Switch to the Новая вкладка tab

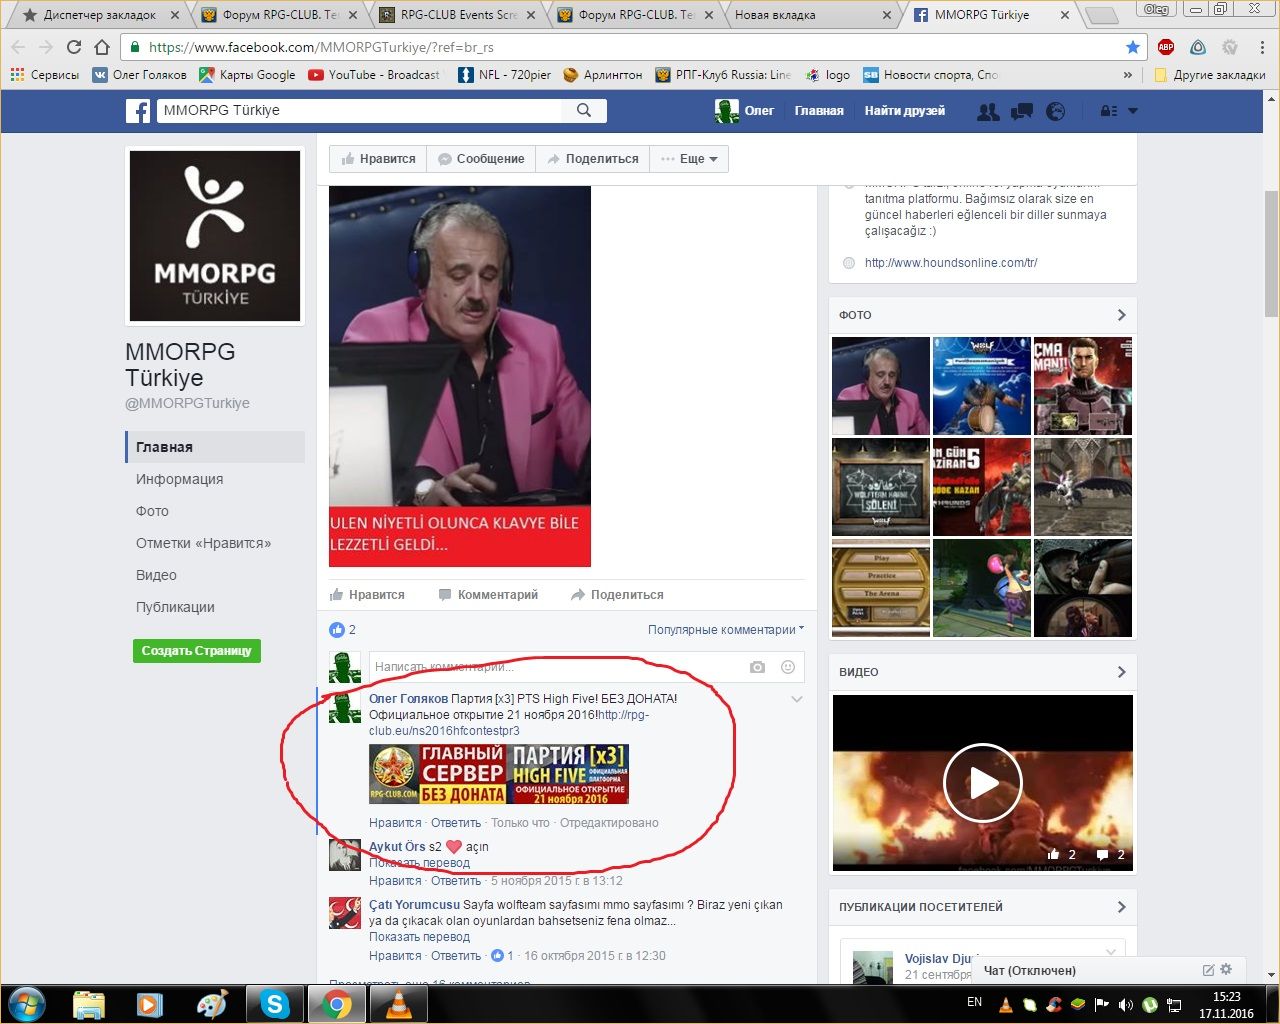(810, 15)
